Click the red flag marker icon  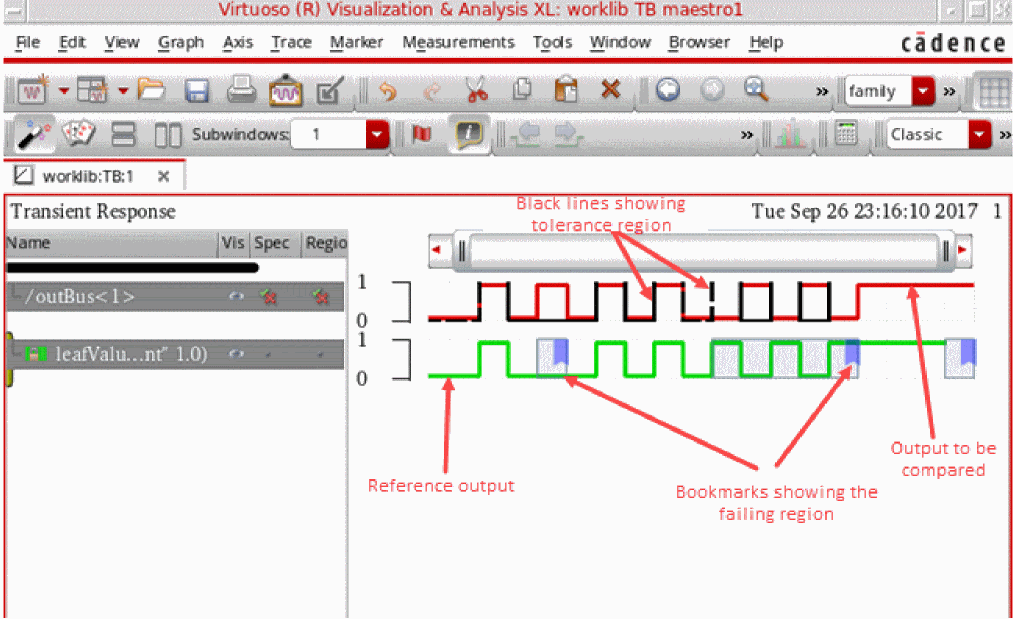(x=422, y=134)
